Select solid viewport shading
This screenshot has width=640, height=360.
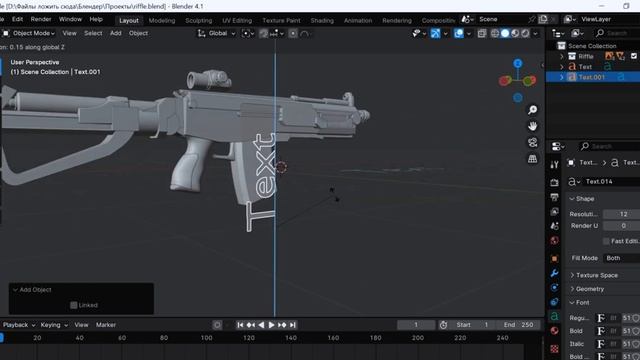[505, 33]
